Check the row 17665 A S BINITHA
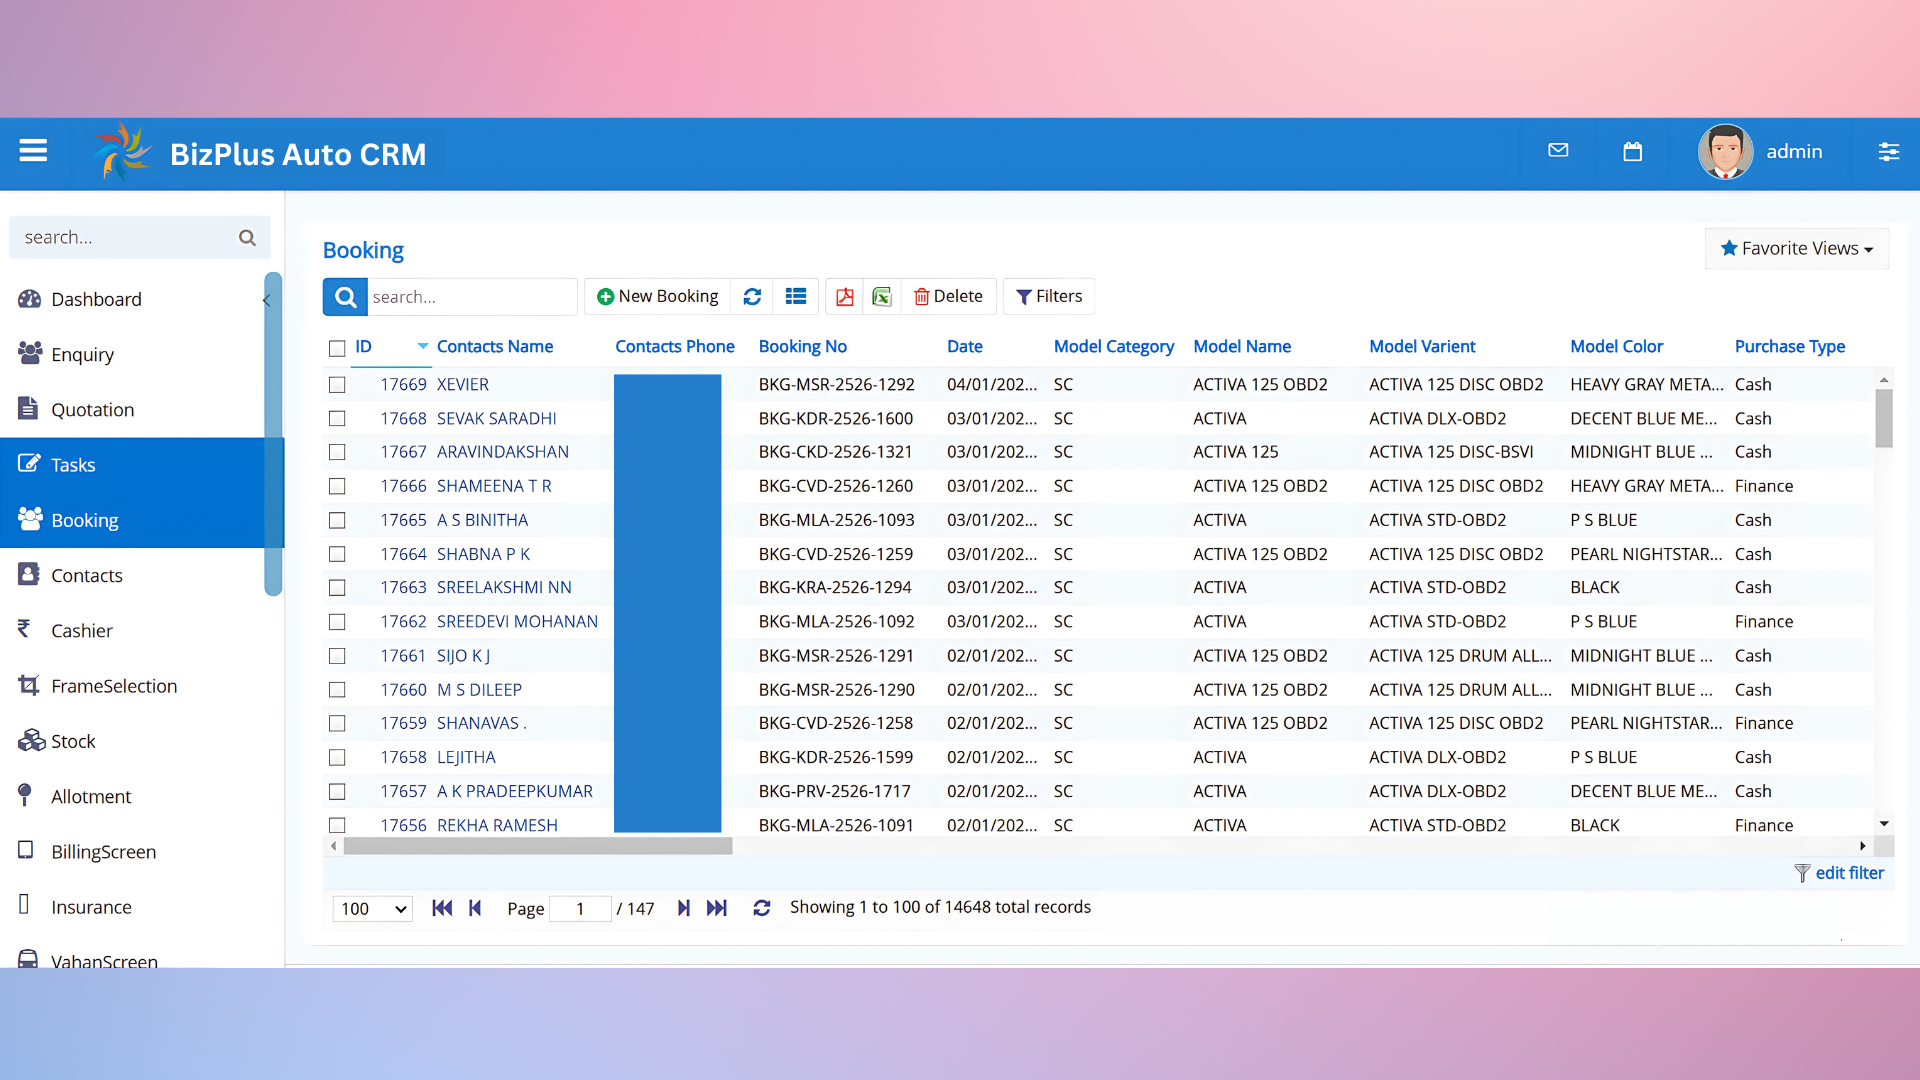The image size is (1920, 1080). [337, 520]
